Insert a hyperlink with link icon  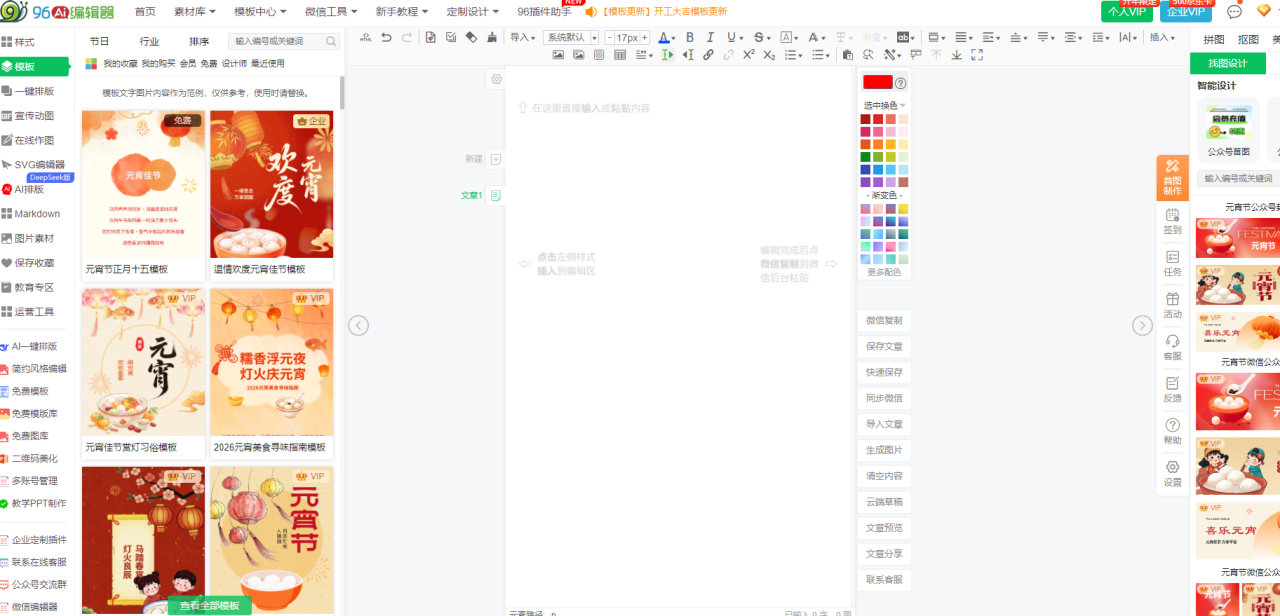708,55
